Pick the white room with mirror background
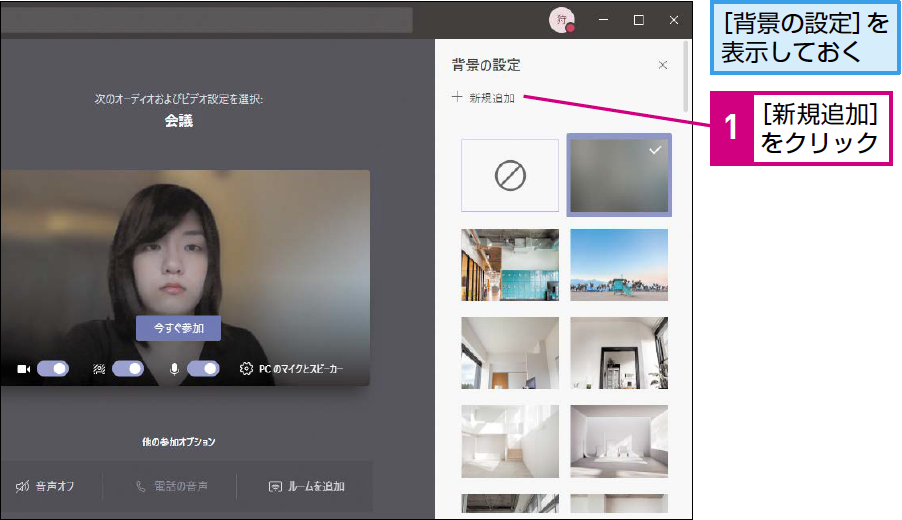 [x=619, y=353]
